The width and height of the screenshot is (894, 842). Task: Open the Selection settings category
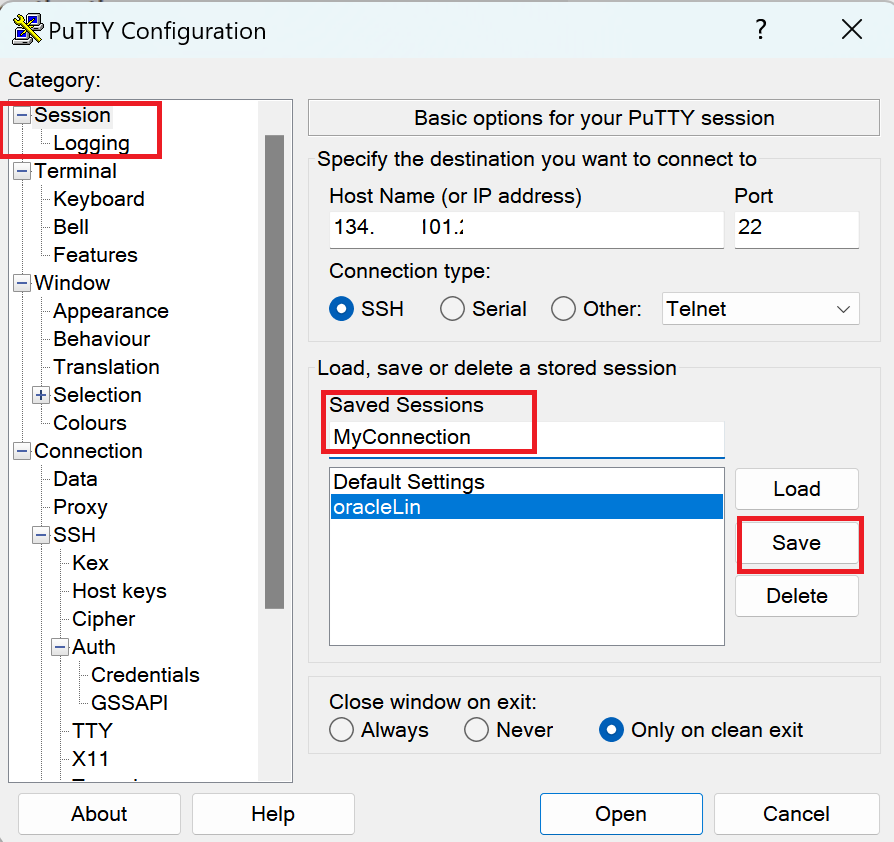click(97, 395)
